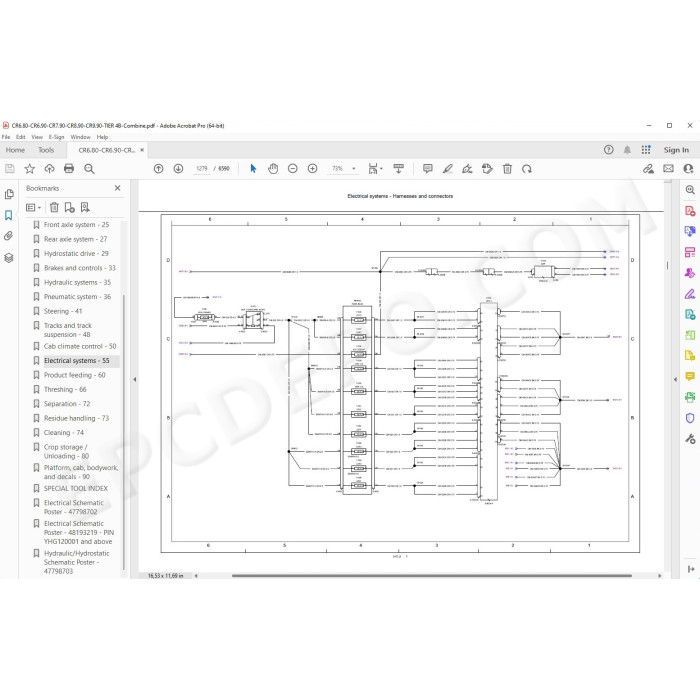Close the Bookmarks panel

pos(117,188)
